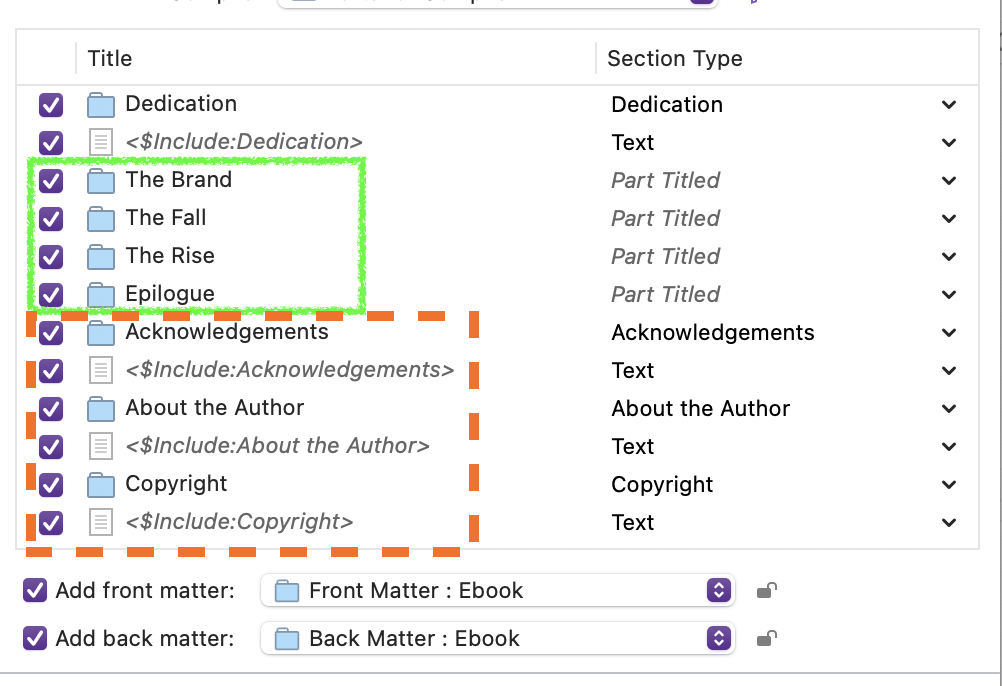Screen dimensions: 1002x686
Task: Select the <$Include:Acknowledgements> row title
Action: pyautogui.click(x=289, y=370)
